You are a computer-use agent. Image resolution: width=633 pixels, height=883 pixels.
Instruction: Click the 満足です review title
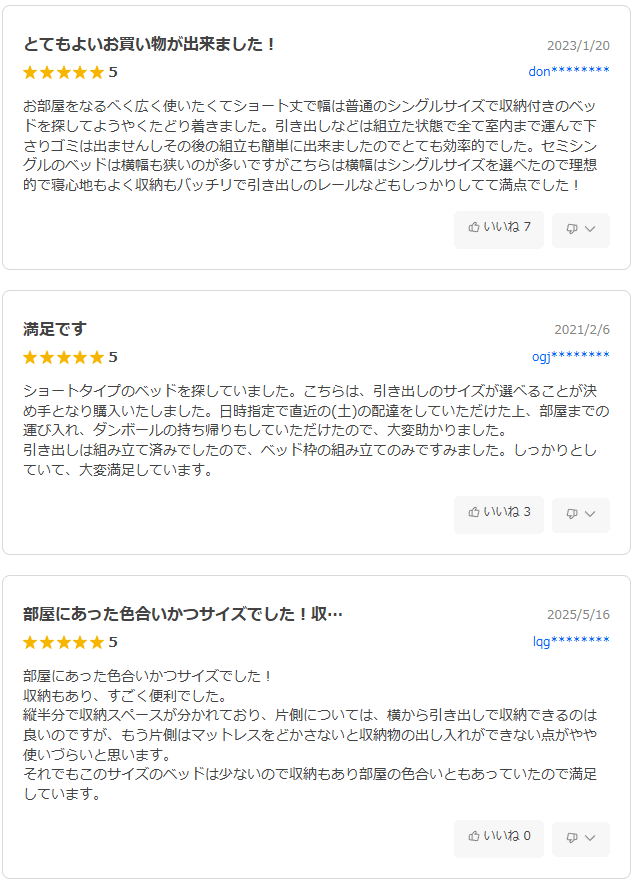click(x=55, y=329)
